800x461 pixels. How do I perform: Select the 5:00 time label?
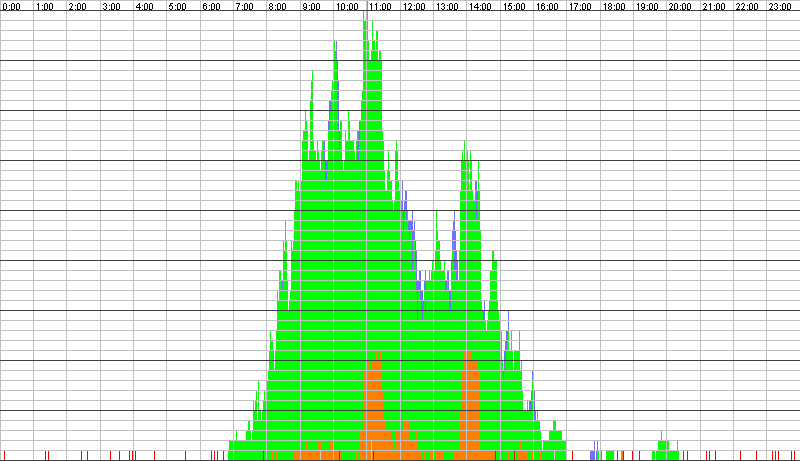[178, 7]
